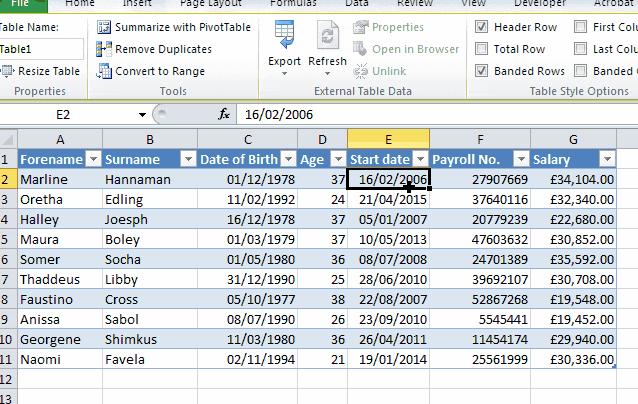Open the Start date filter dropdown

point(421,159)
